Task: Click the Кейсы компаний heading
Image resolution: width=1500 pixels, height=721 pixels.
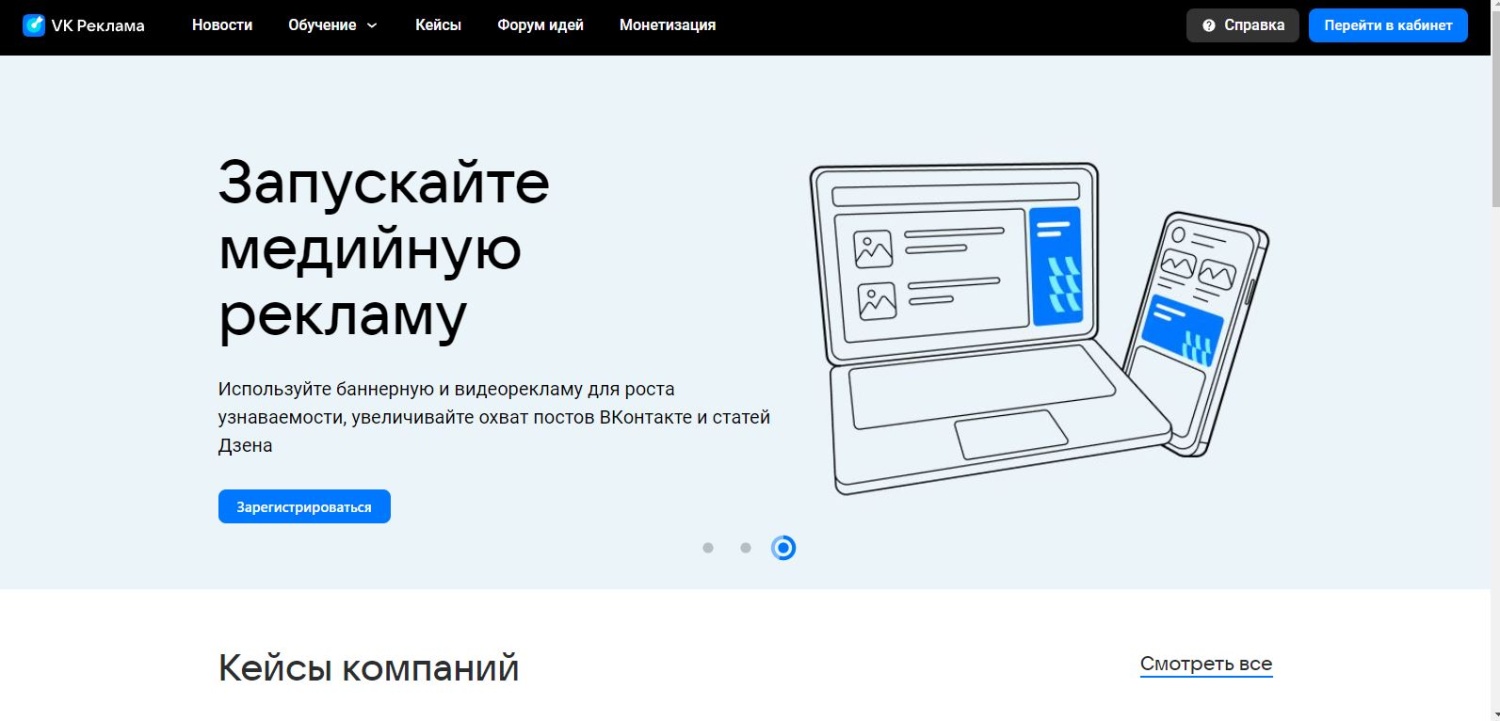Action: point(369,667)
